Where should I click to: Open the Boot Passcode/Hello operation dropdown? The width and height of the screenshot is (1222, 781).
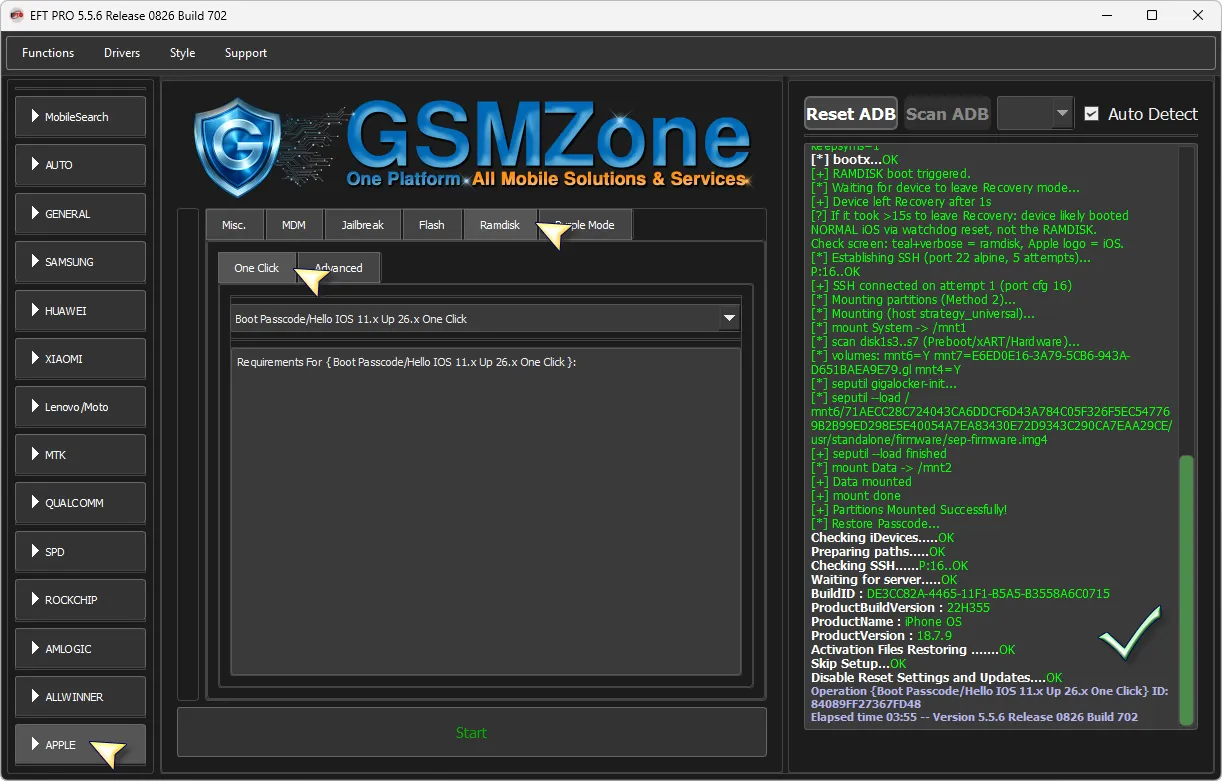[486, 319]
